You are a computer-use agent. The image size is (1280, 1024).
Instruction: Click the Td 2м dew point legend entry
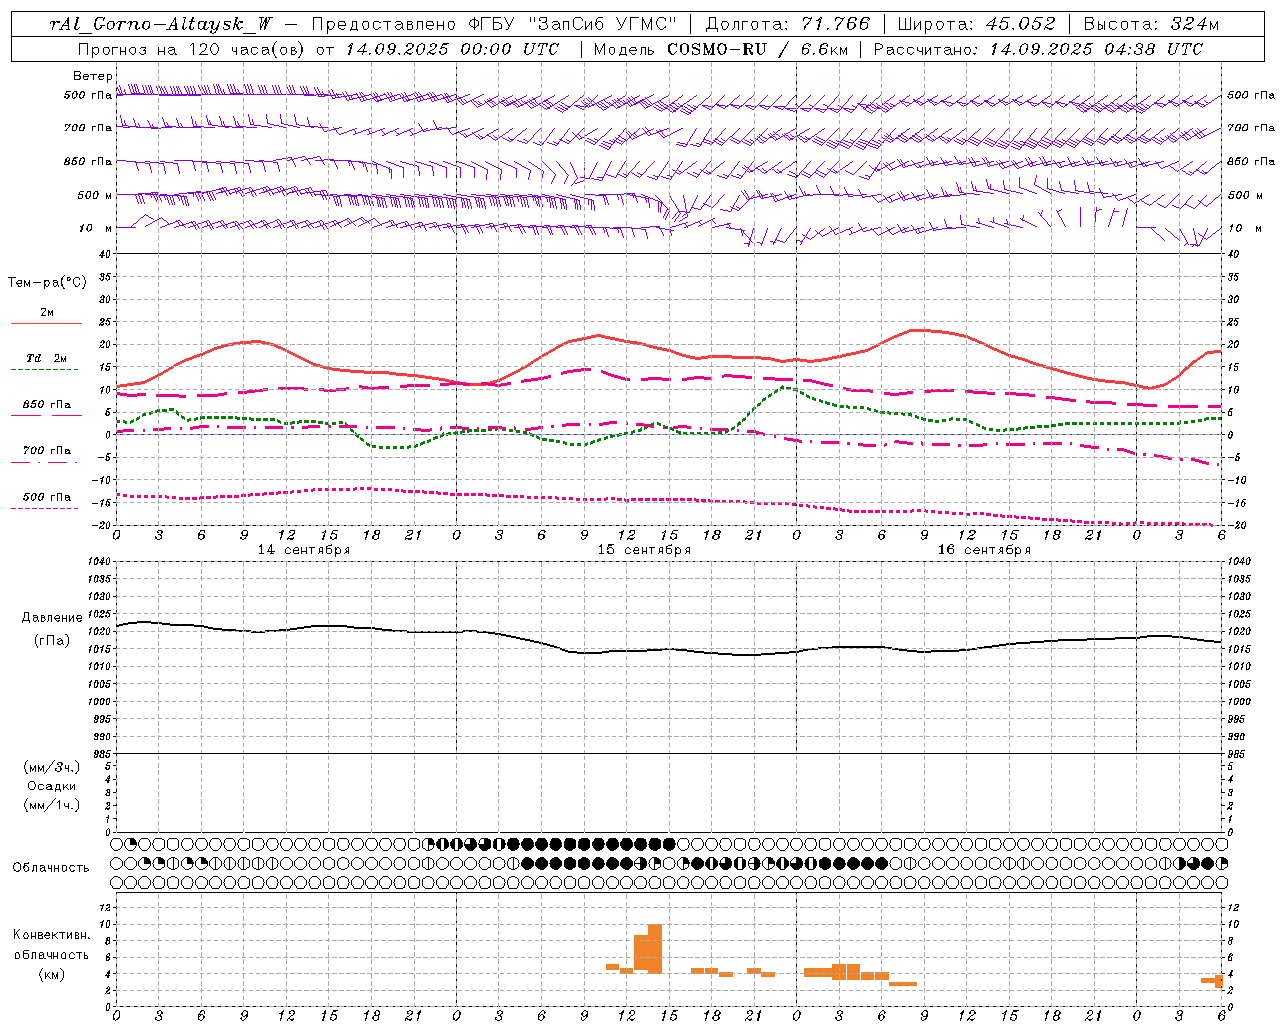pos(47,357)
